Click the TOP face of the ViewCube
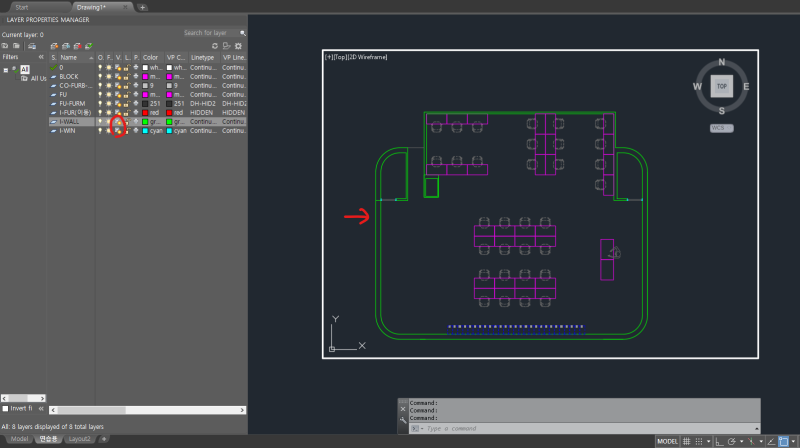Screen dimensions: 800x448 click(720, 86)
